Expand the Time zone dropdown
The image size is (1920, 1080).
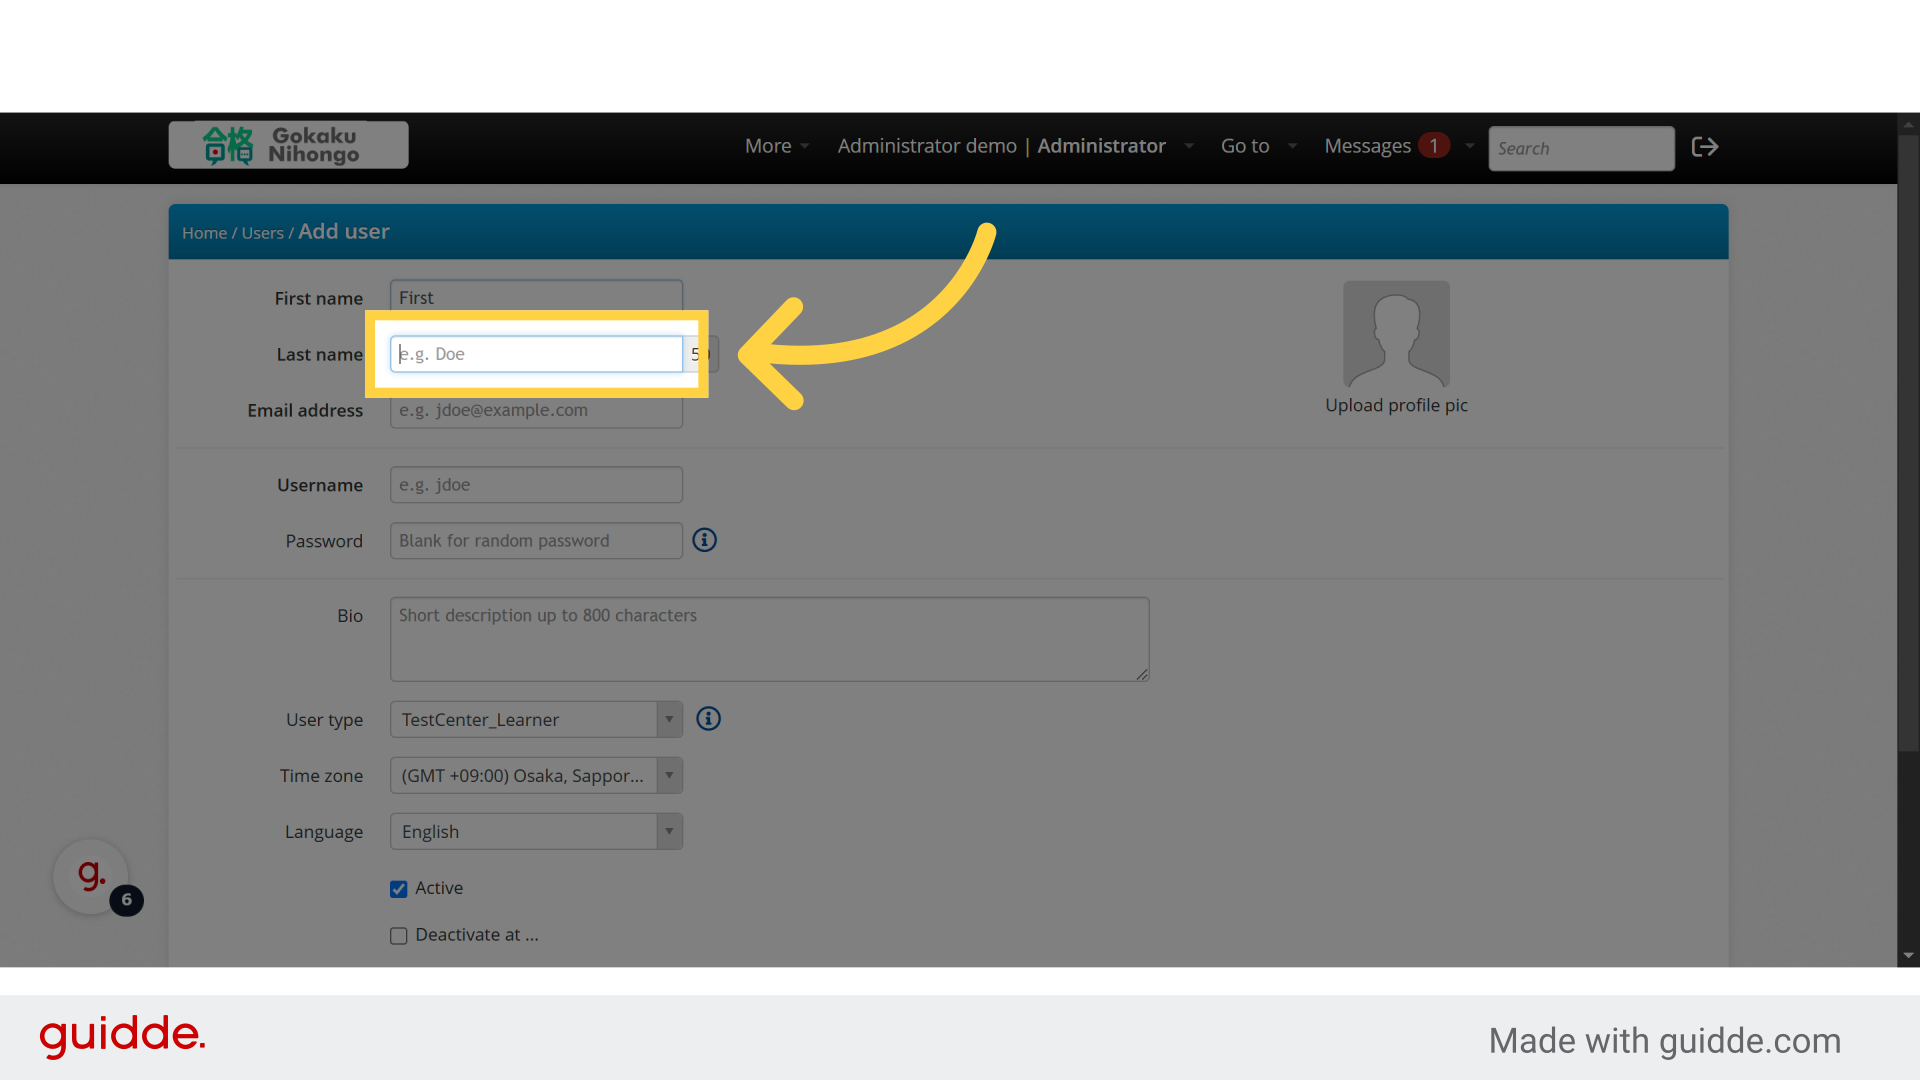coord(536,776)
